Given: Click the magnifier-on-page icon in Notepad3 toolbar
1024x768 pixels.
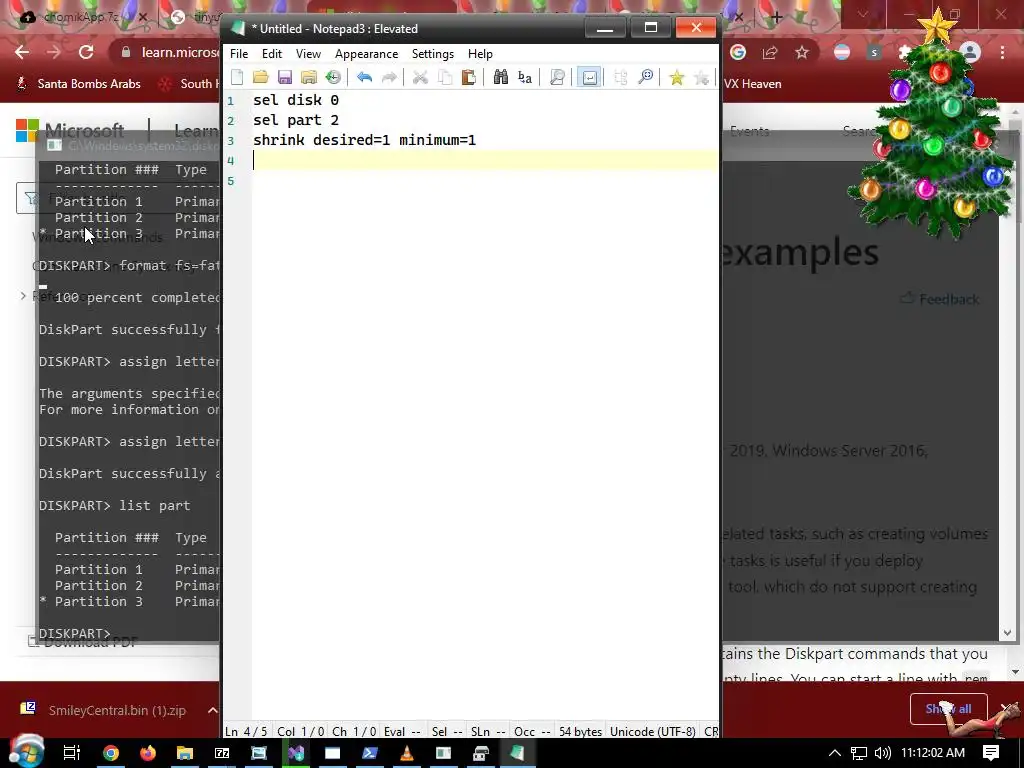Looking at the screenshot, I should (x=557, y=78).
